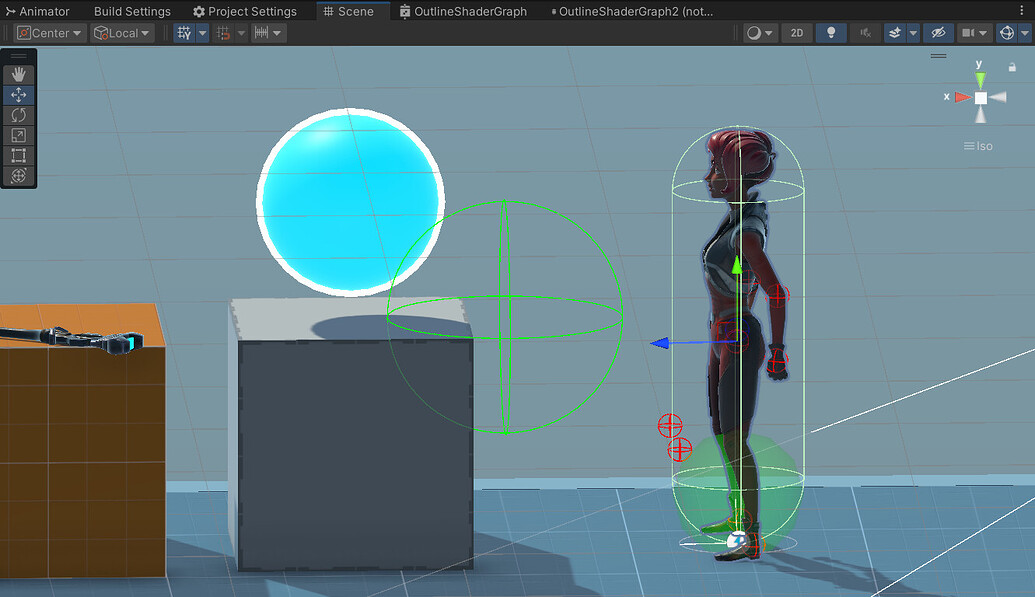The height and width of the screenshot is (597, 1035).
Task: Select the Scale tool
Action: (x=18, y=135)
